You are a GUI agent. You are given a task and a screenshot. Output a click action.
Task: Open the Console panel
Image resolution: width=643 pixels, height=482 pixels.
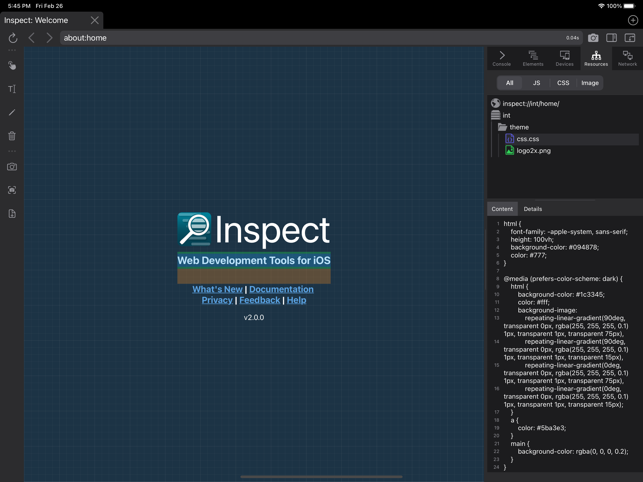tap(502, 58)
